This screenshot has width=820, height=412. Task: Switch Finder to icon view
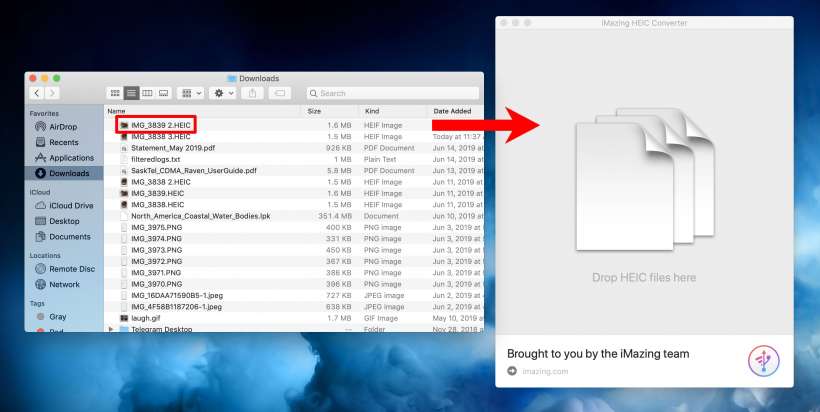(115, 93)
